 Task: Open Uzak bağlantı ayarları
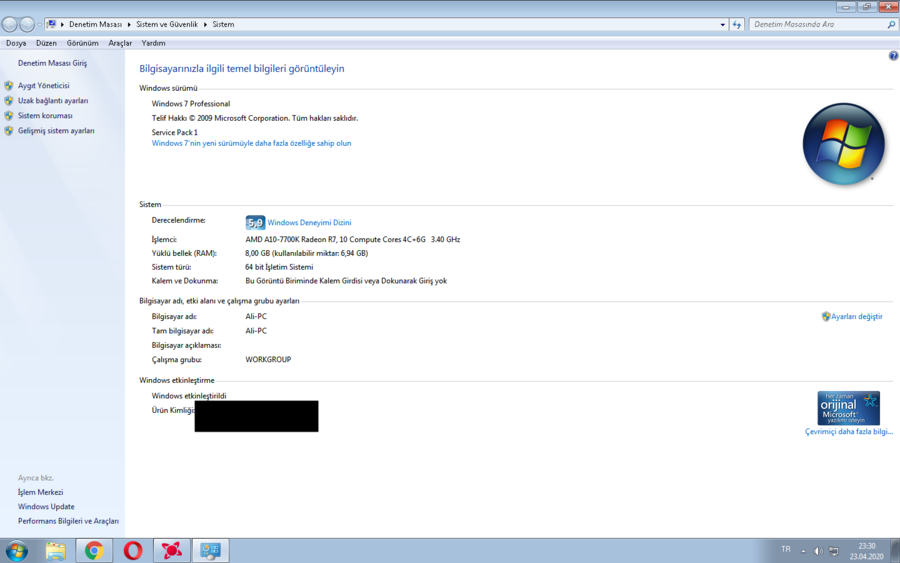pos(53,100)
